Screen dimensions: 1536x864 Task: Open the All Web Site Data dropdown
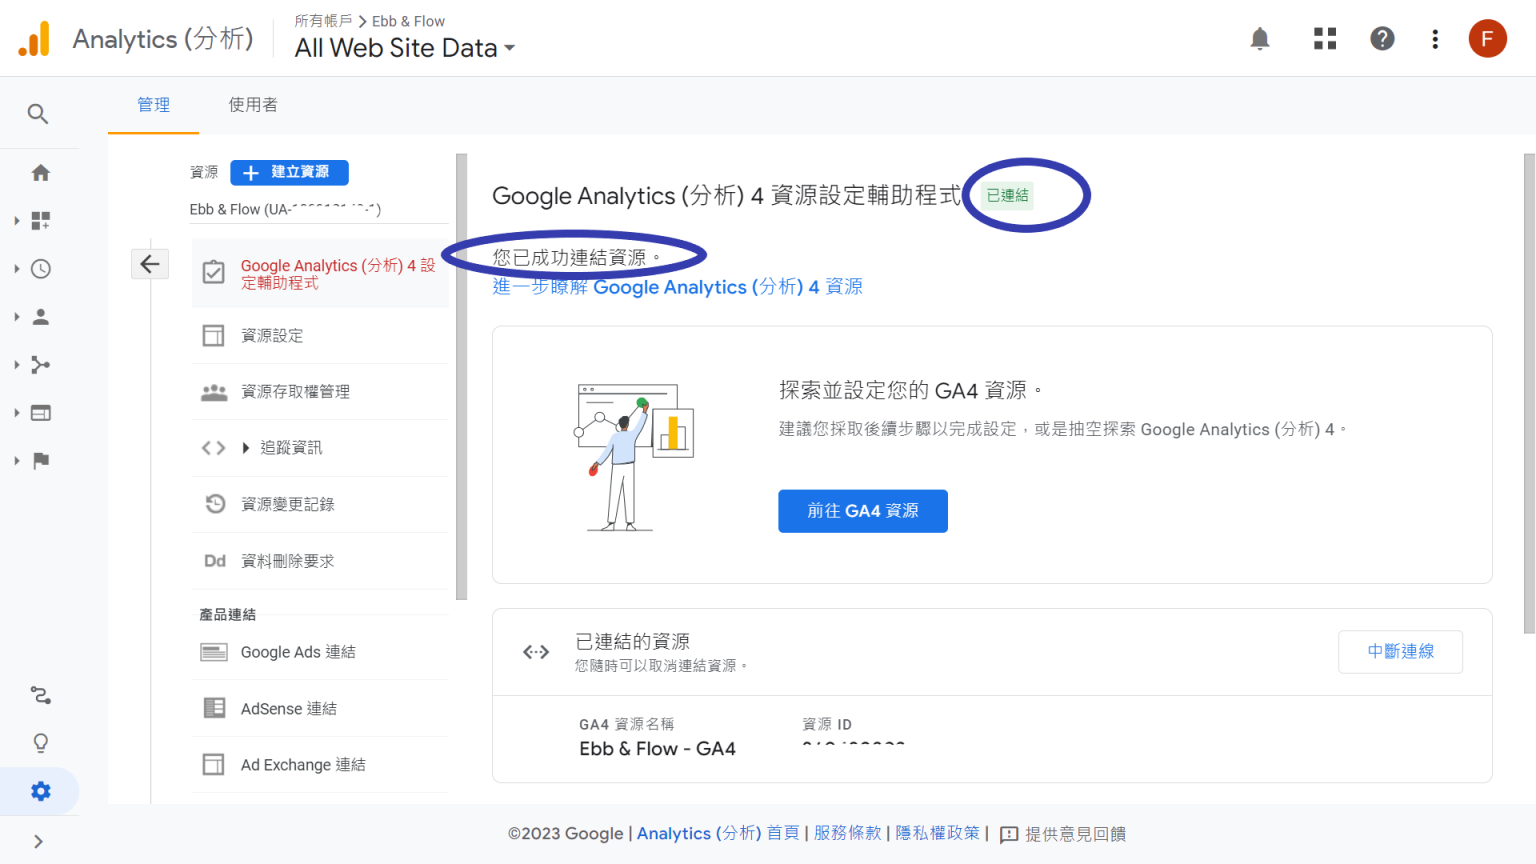click(405, 48)
